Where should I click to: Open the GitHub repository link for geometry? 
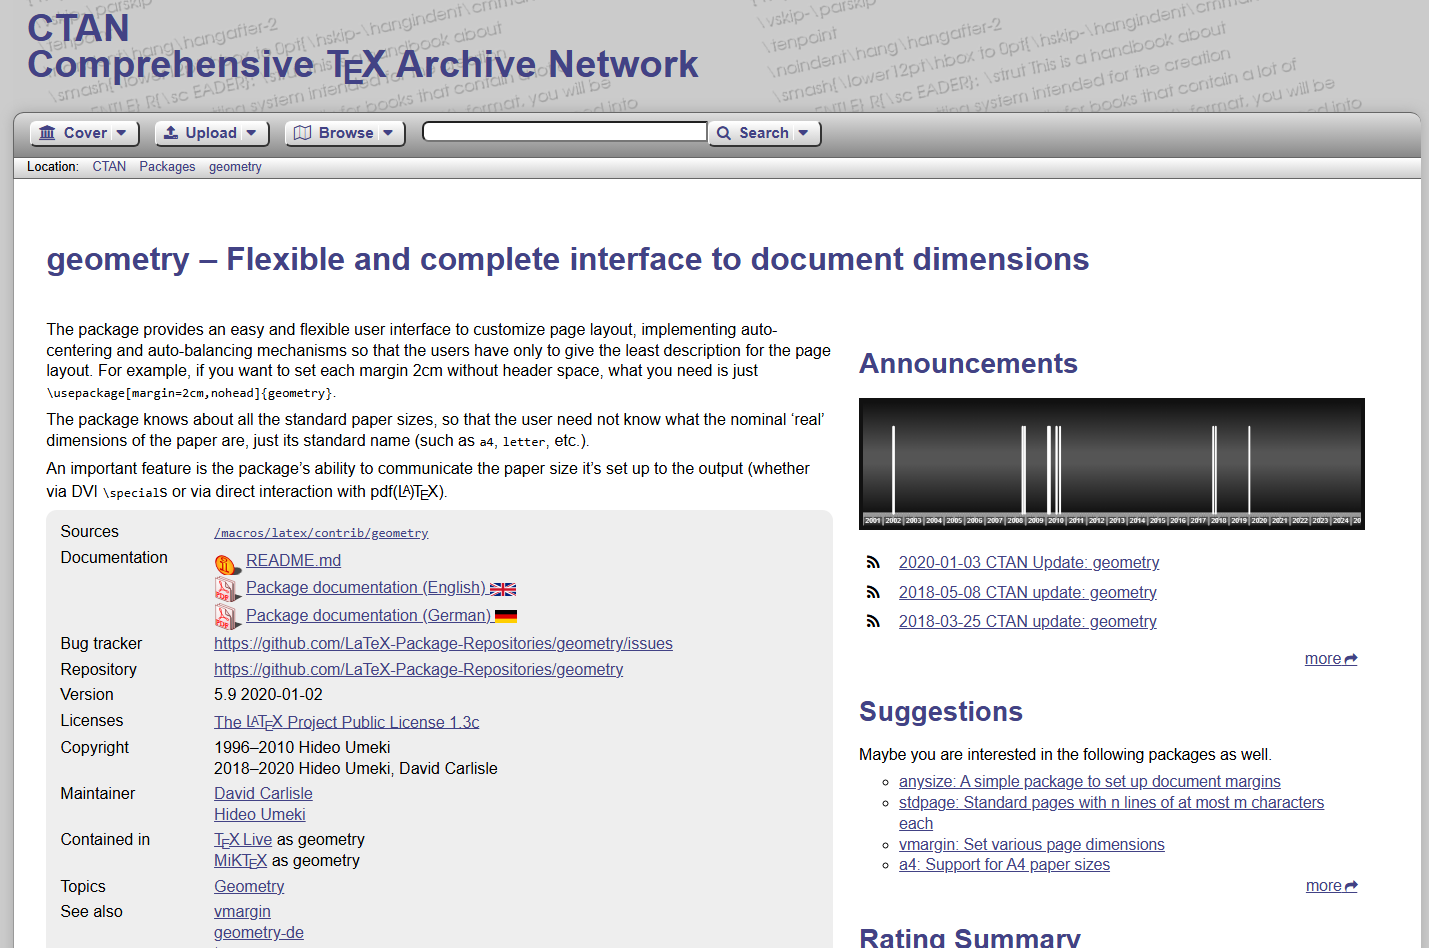418,670
